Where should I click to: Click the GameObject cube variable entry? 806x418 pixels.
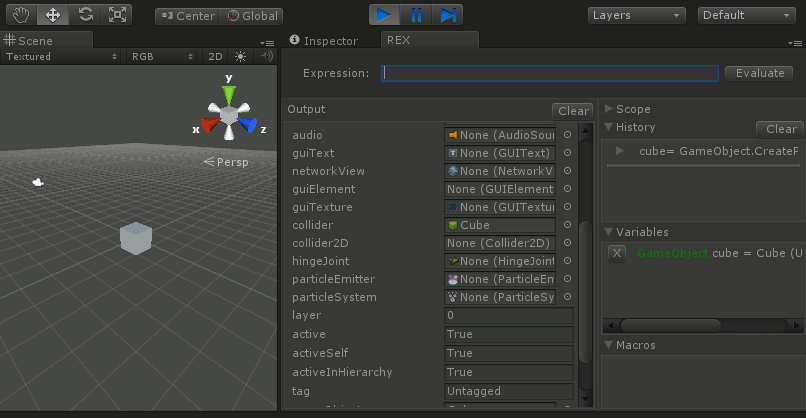click(720, 253)
